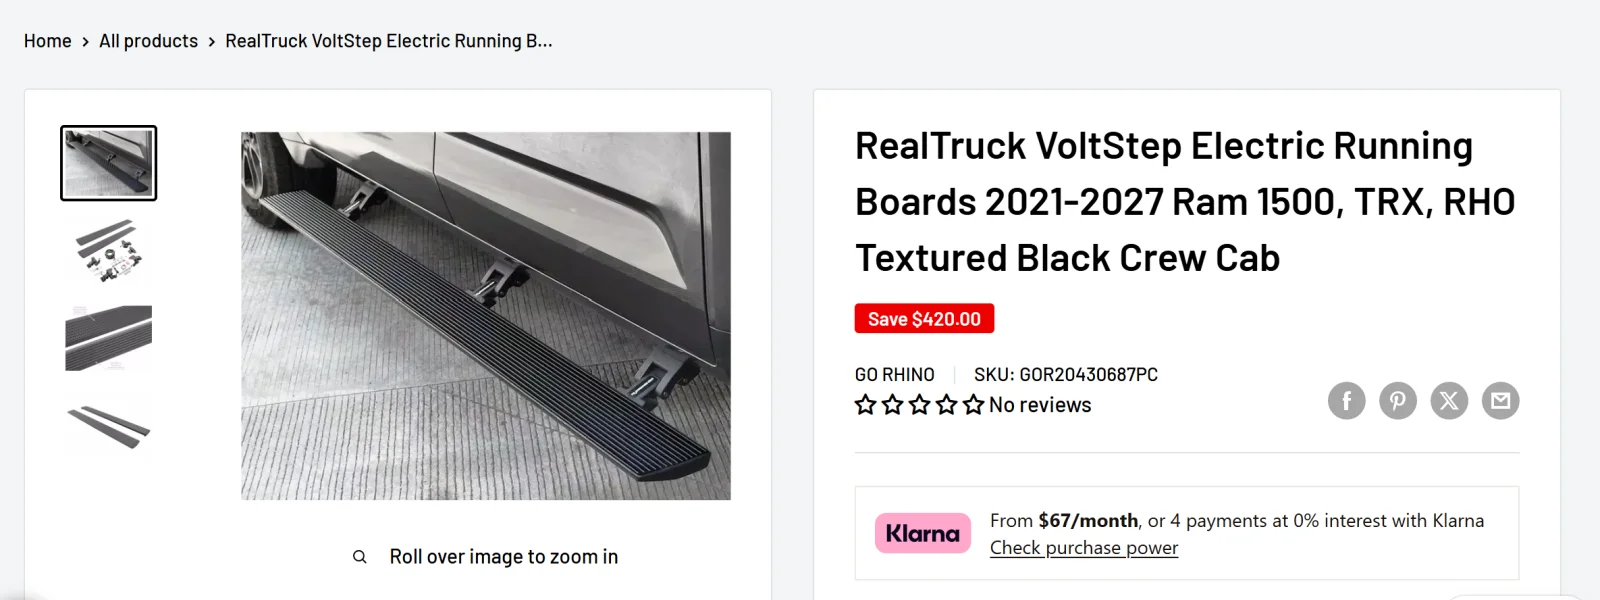Select the hardware parts kit thumbnail
Screen dimensions: 1600x600
[x=109, y=250]
